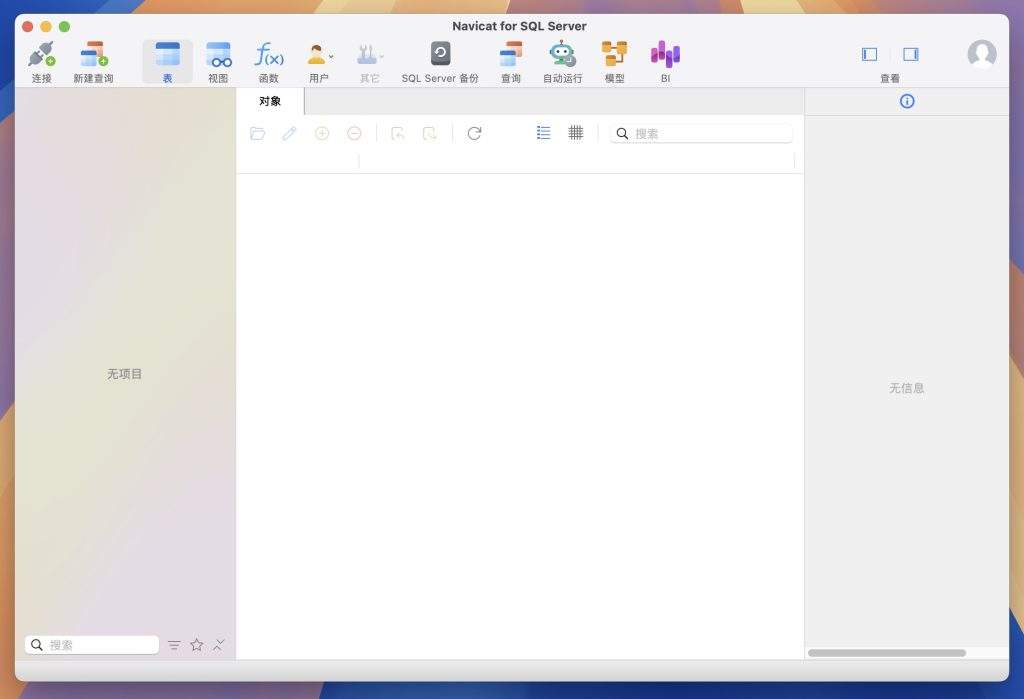Collapse all items in navigation pane
This screenshot has height=699, width=1024.
coord(219,645)
